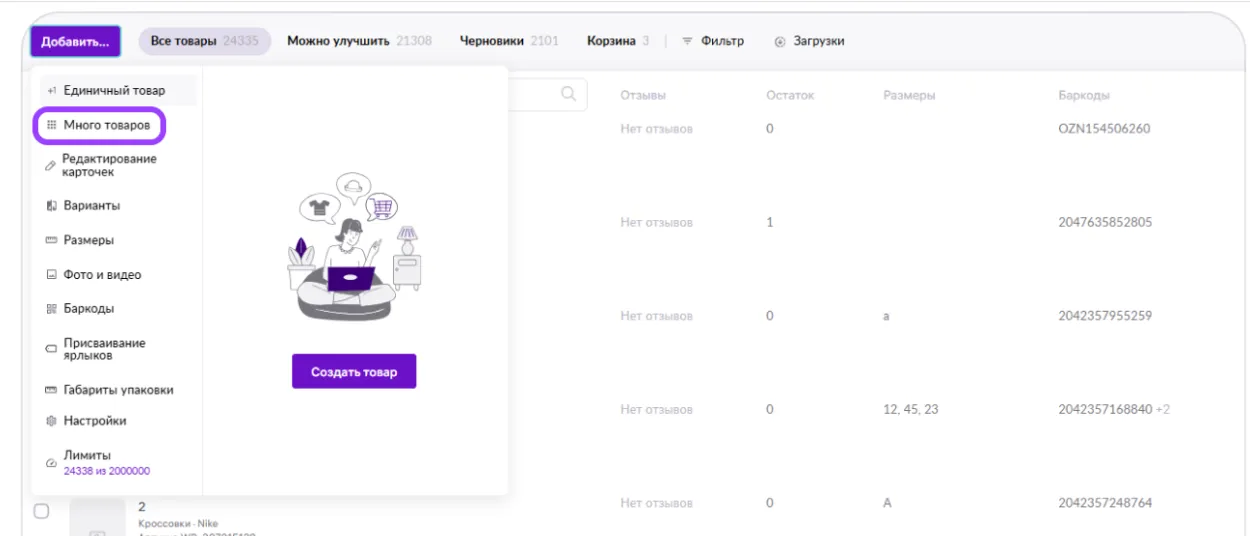The width and height of the screenshot is (1250, 536).
Task: Tick the checkbox for product row 2
Action: (x=42, y=511)
